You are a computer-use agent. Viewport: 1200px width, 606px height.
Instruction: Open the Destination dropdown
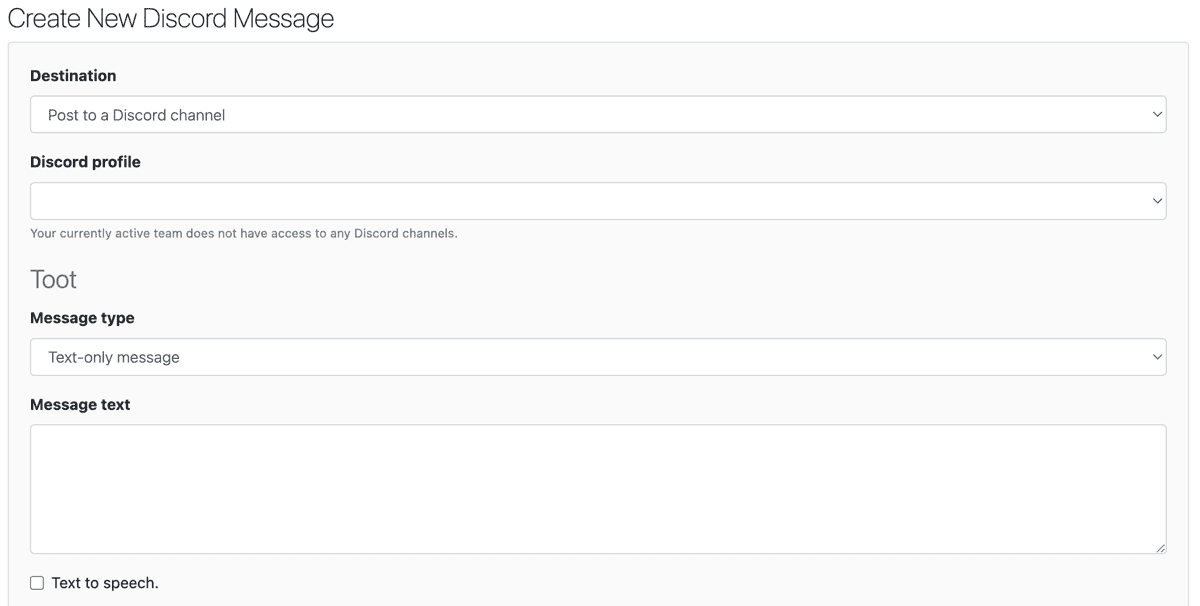pos(598,115)
